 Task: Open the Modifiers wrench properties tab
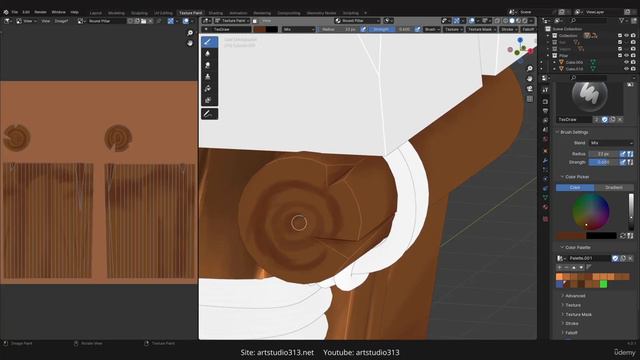click(545, 160)
